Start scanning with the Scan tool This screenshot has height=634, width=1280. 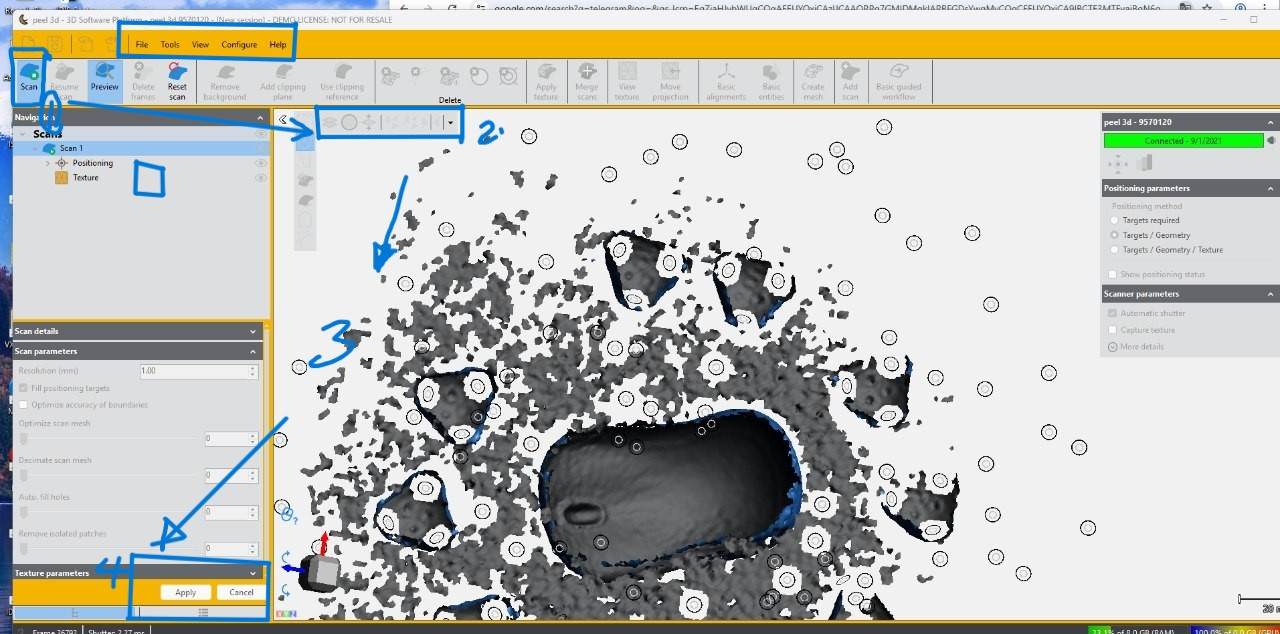(x=29, y=80)
